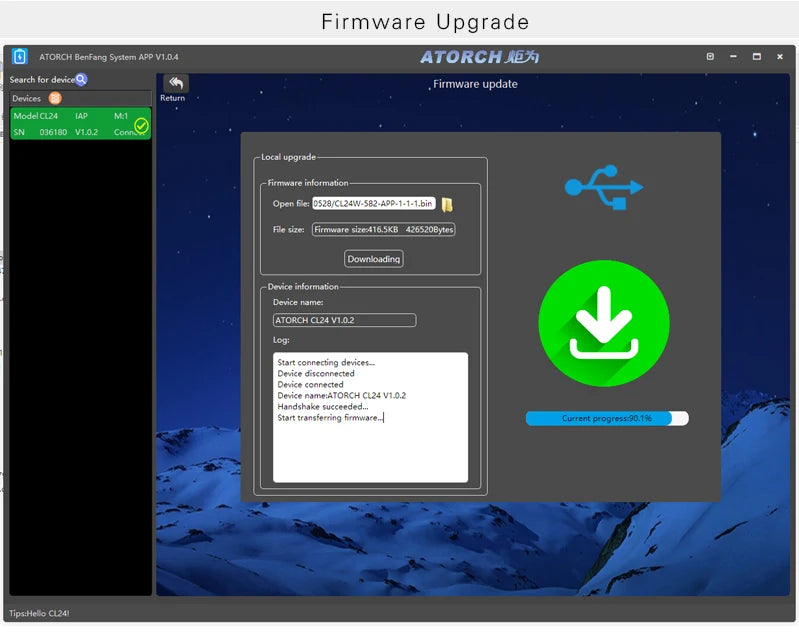Click the blue USB connection icon
Viewport: 799px width, 633px height.
604,187
